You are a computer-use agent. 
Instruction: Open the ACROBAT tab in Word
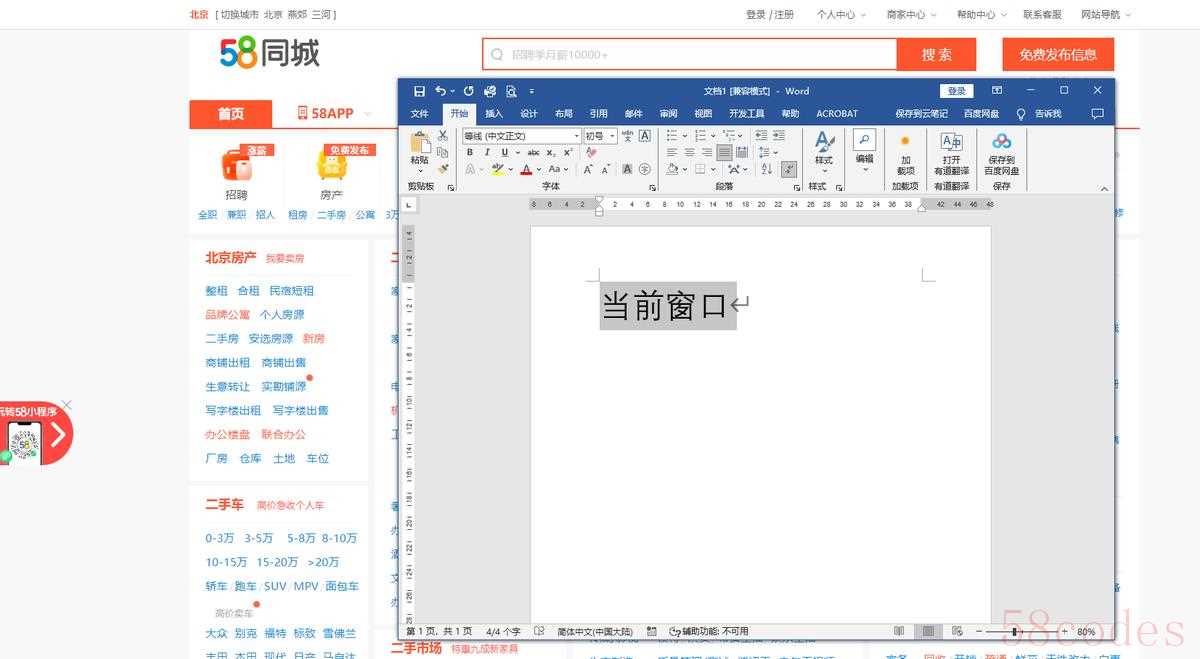837,113
